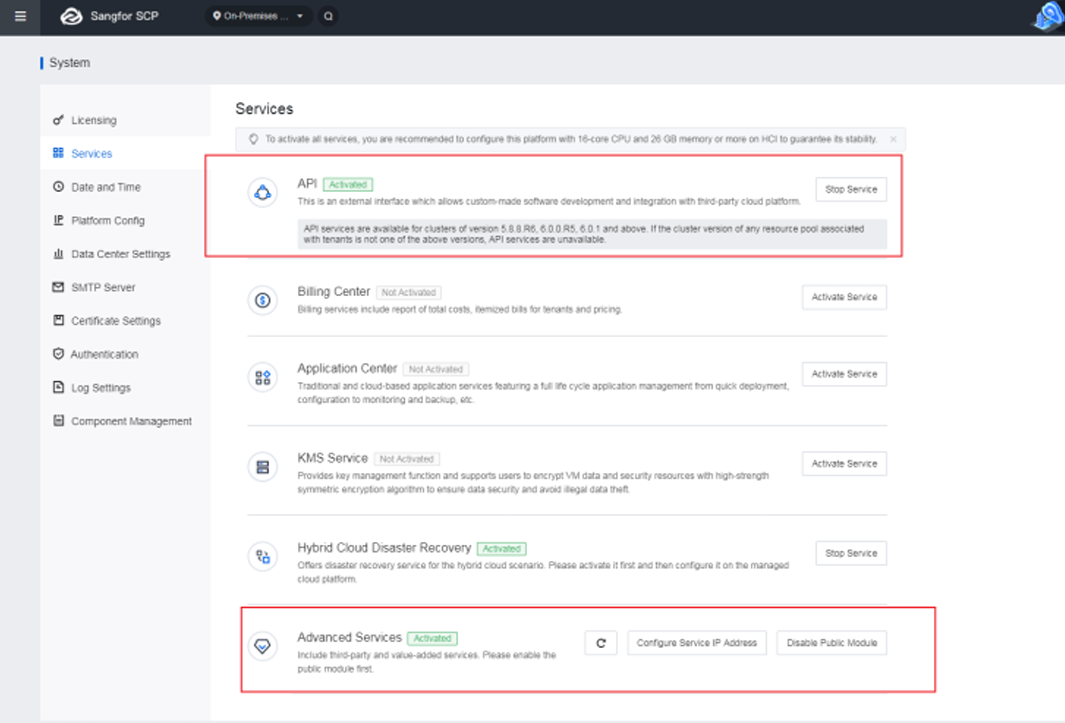1065x723 pixels.
Task: Click the Licensing key icon in sidebar
Action: click(58, 119)
